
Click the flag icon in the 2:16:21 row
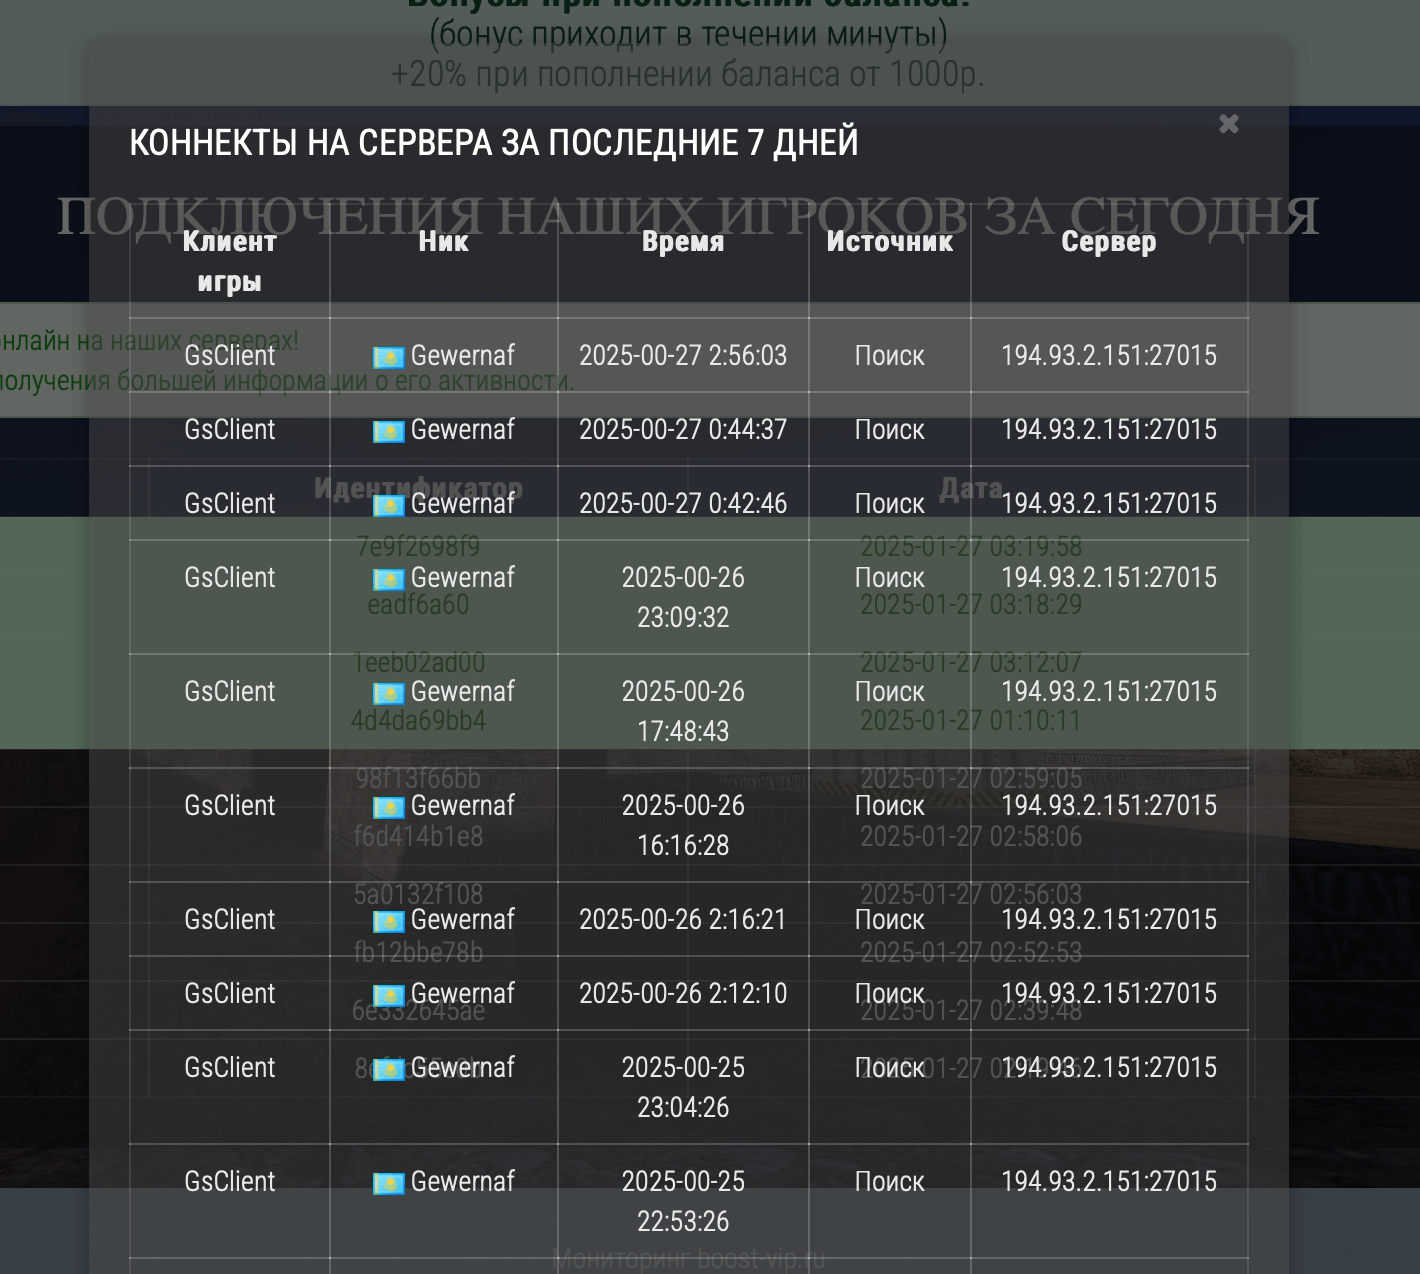coord(389,921)
